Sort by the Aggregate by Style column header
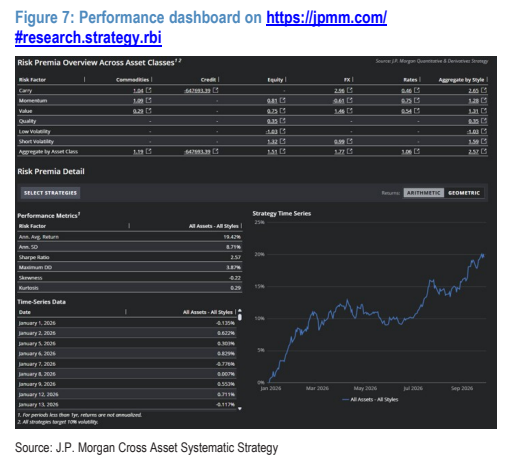 click(x=461, y=80)
